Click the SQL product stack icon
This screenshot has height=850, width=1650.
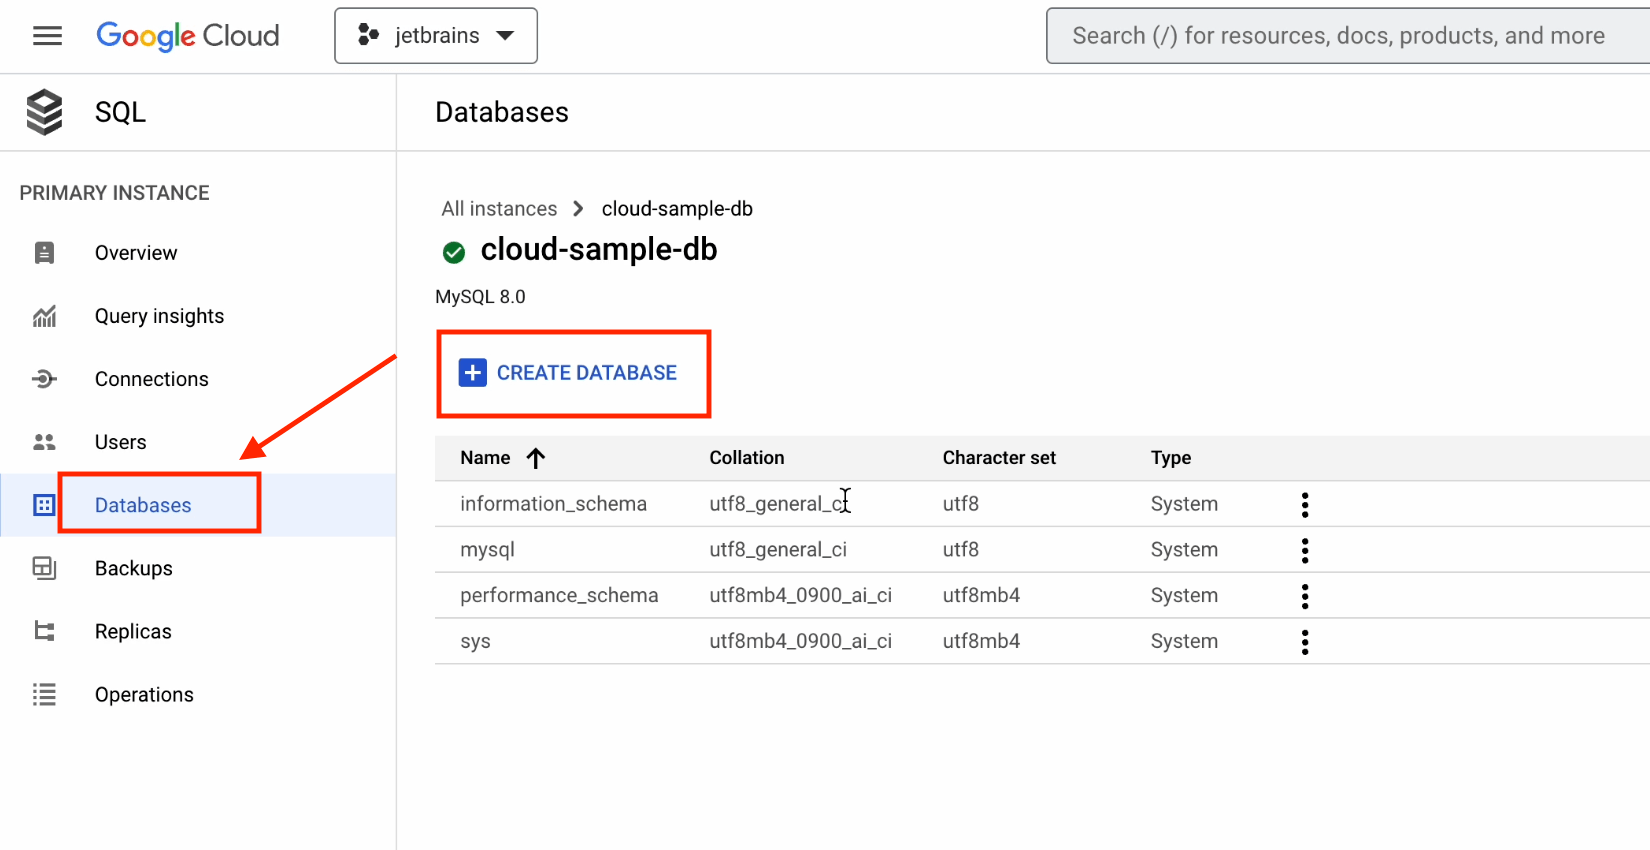44,112
